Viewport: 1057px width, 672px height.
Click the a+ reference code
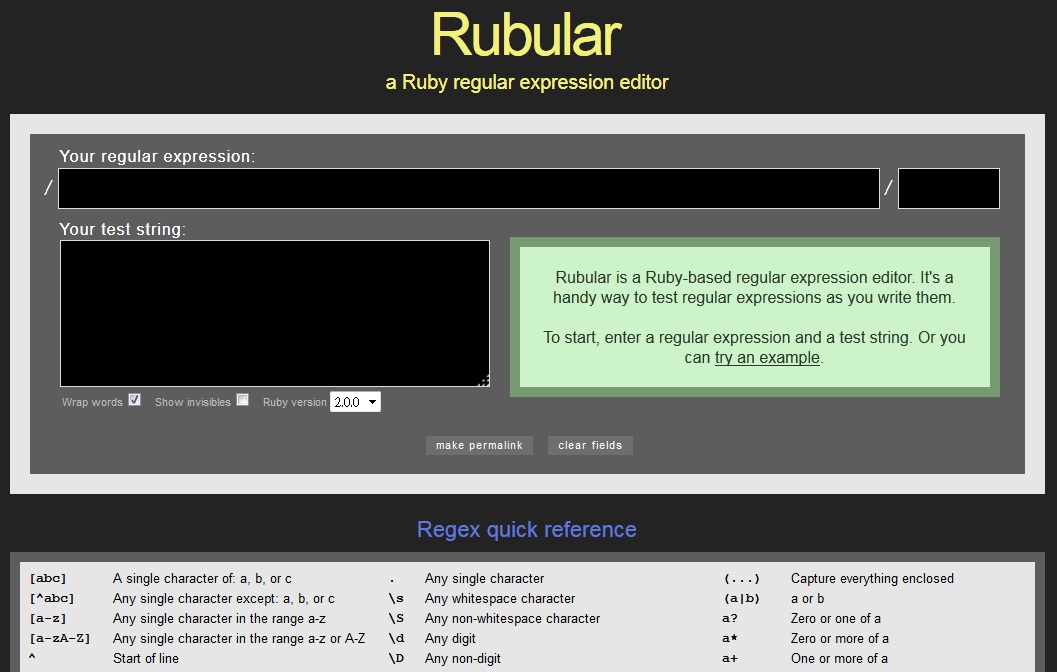pyautogui.click(x=730, y=659)
